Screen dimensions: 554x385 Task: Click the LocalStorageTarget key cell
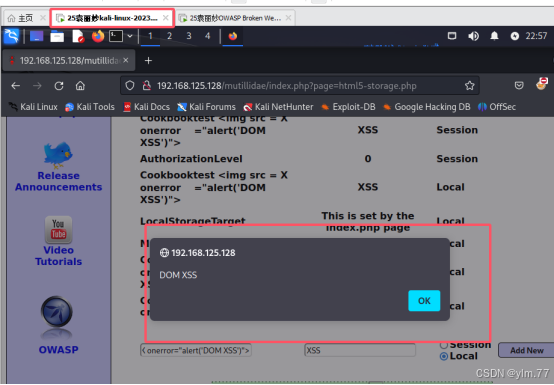[x=193, y=221]
